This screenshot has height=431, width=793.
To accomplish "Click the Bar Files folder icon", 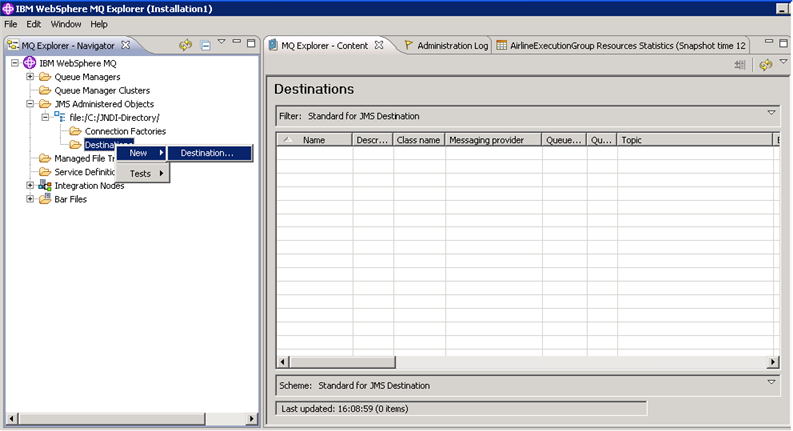I will click(x=45, y=199).
